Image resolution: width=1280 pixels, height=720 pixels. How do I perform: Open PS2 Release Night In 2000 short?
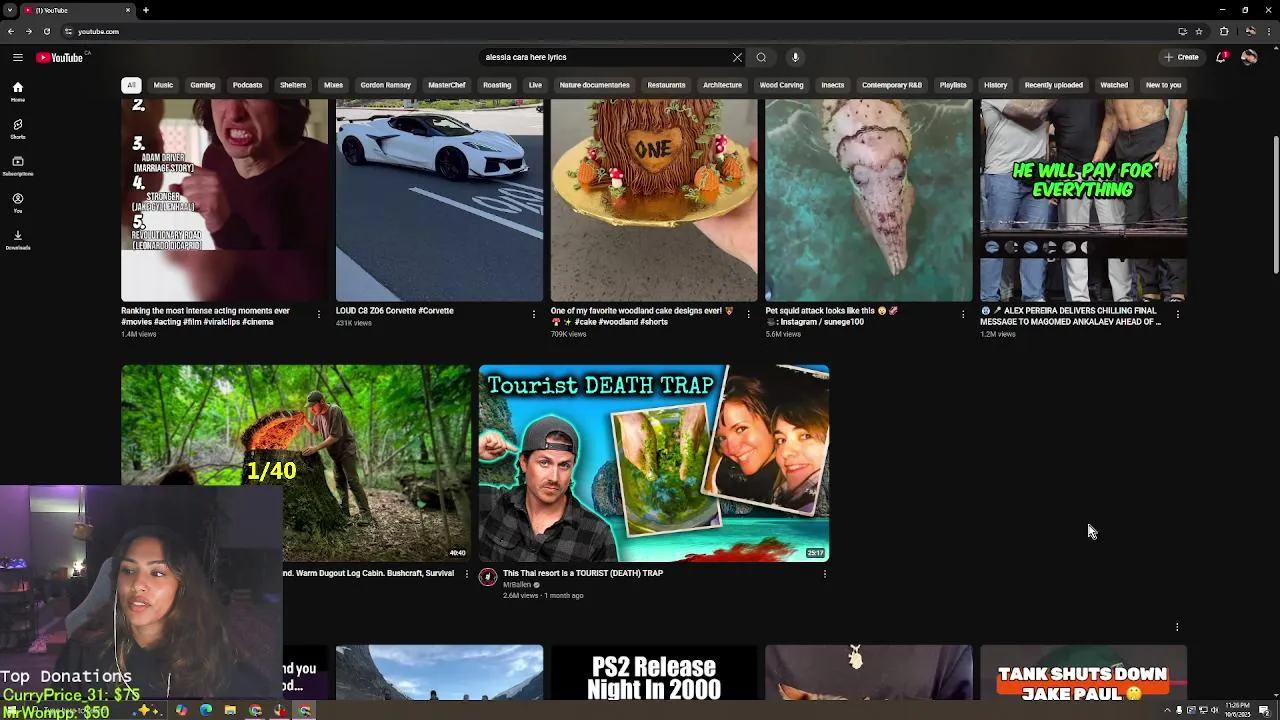point(654,673)
